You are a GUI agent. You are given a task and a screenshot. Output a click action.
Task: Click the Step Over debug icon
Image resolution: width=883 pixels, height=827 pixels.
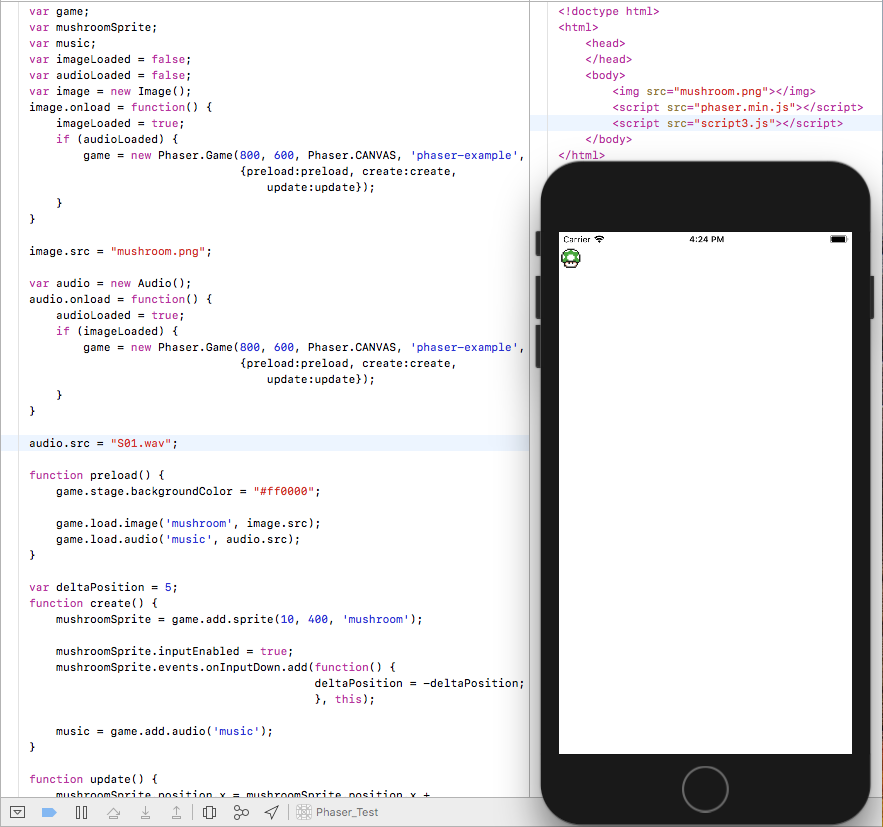point(113,812)
